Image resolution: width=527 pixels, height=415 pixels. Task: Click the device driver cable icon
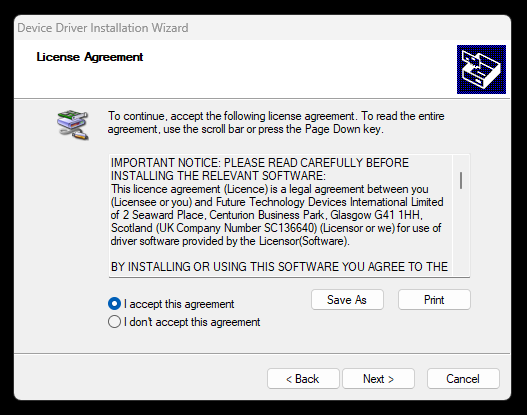pyautogui.click(x=73, y=124)
